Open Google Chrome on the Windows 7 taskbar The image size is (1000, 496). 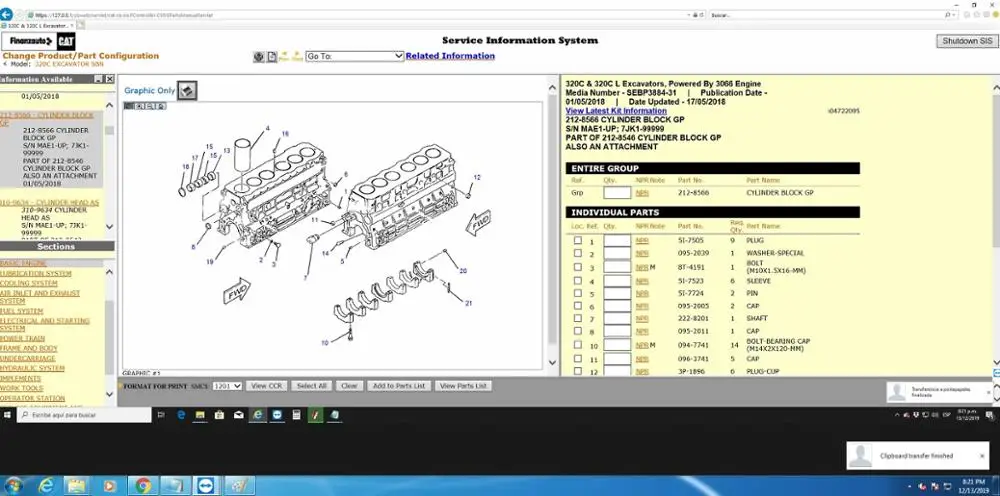click(x=142, y=486)
